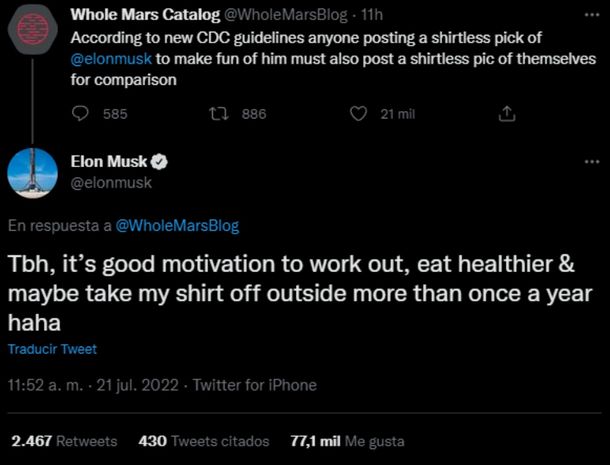Click the Elon Musk display name
The height and width of the screenshot is (465, 610).
point(109,162)
